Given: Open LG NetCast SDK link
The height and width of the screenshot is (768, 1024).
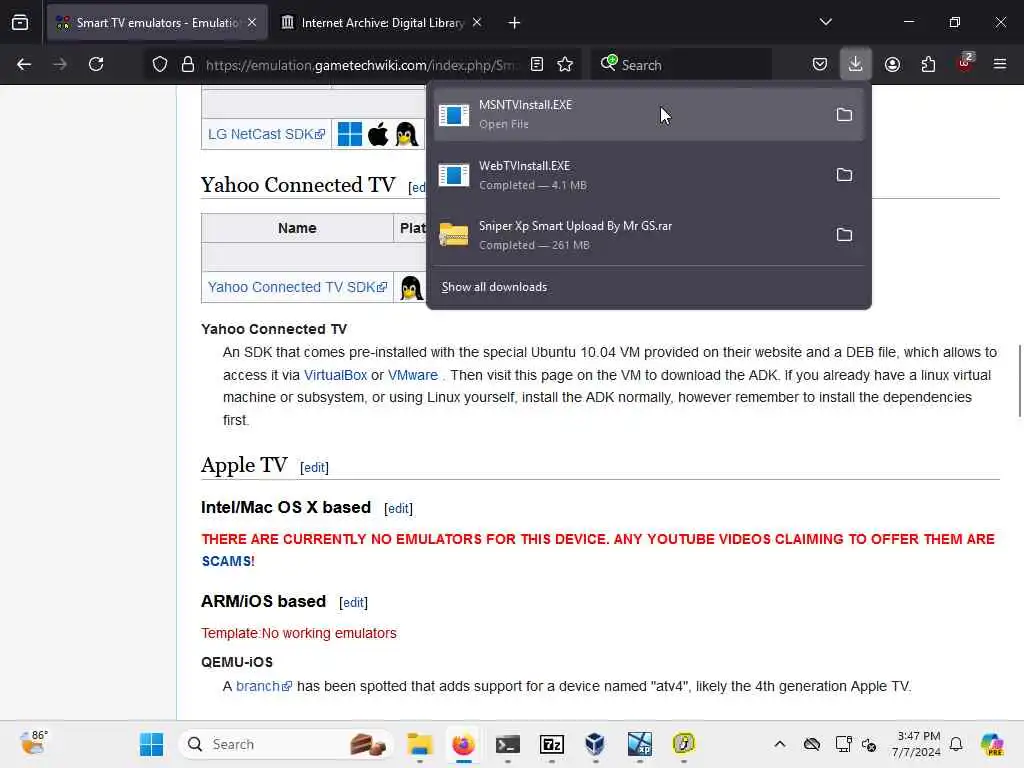Looking at the screenshot, I should 266,135.
